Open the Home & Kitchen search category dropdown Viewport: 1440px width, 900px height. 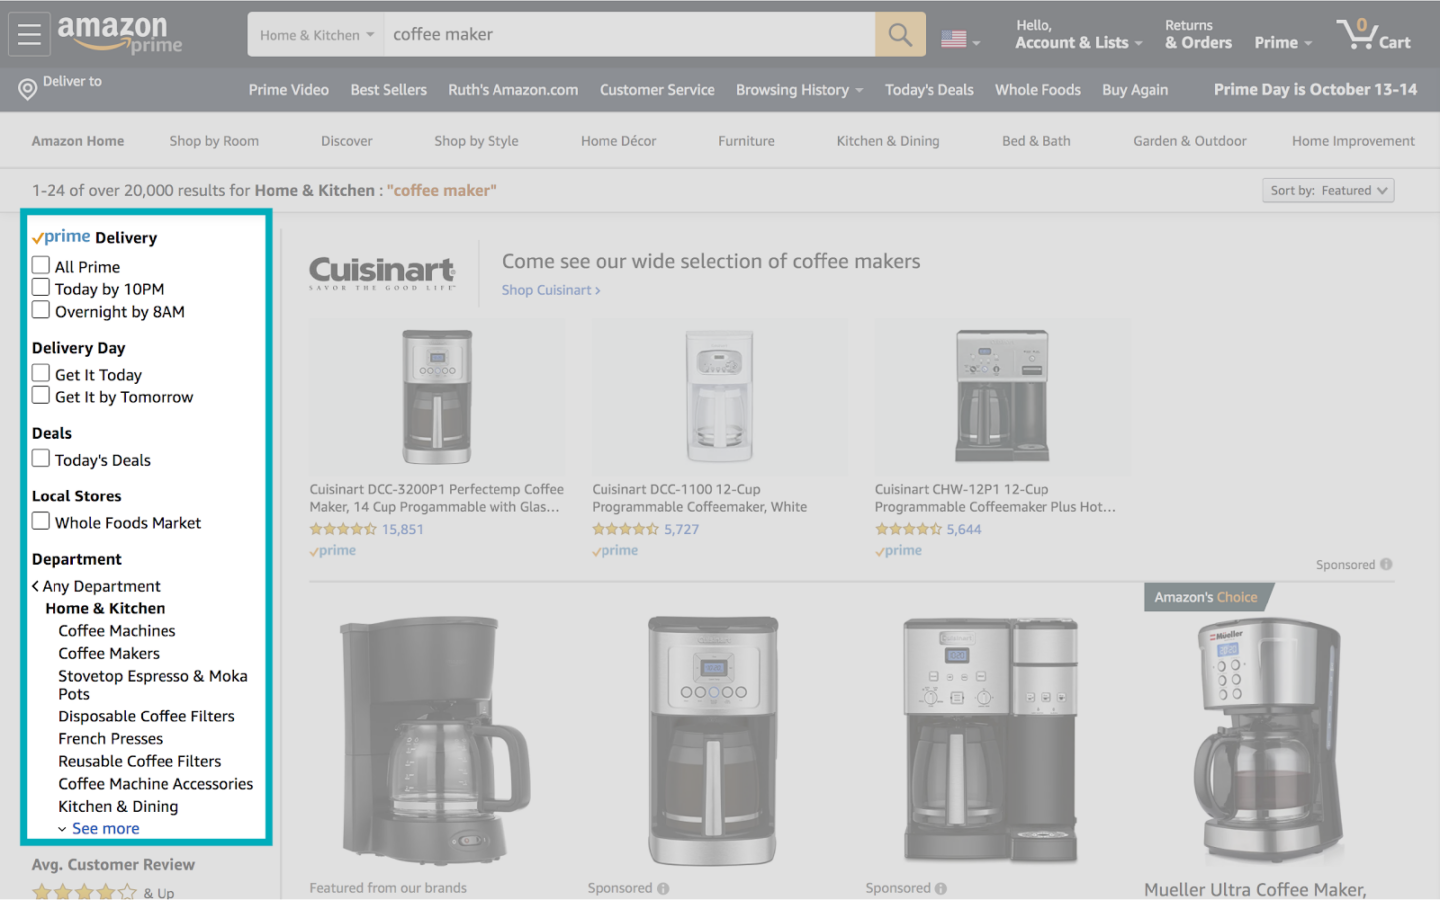pos(316,35)
